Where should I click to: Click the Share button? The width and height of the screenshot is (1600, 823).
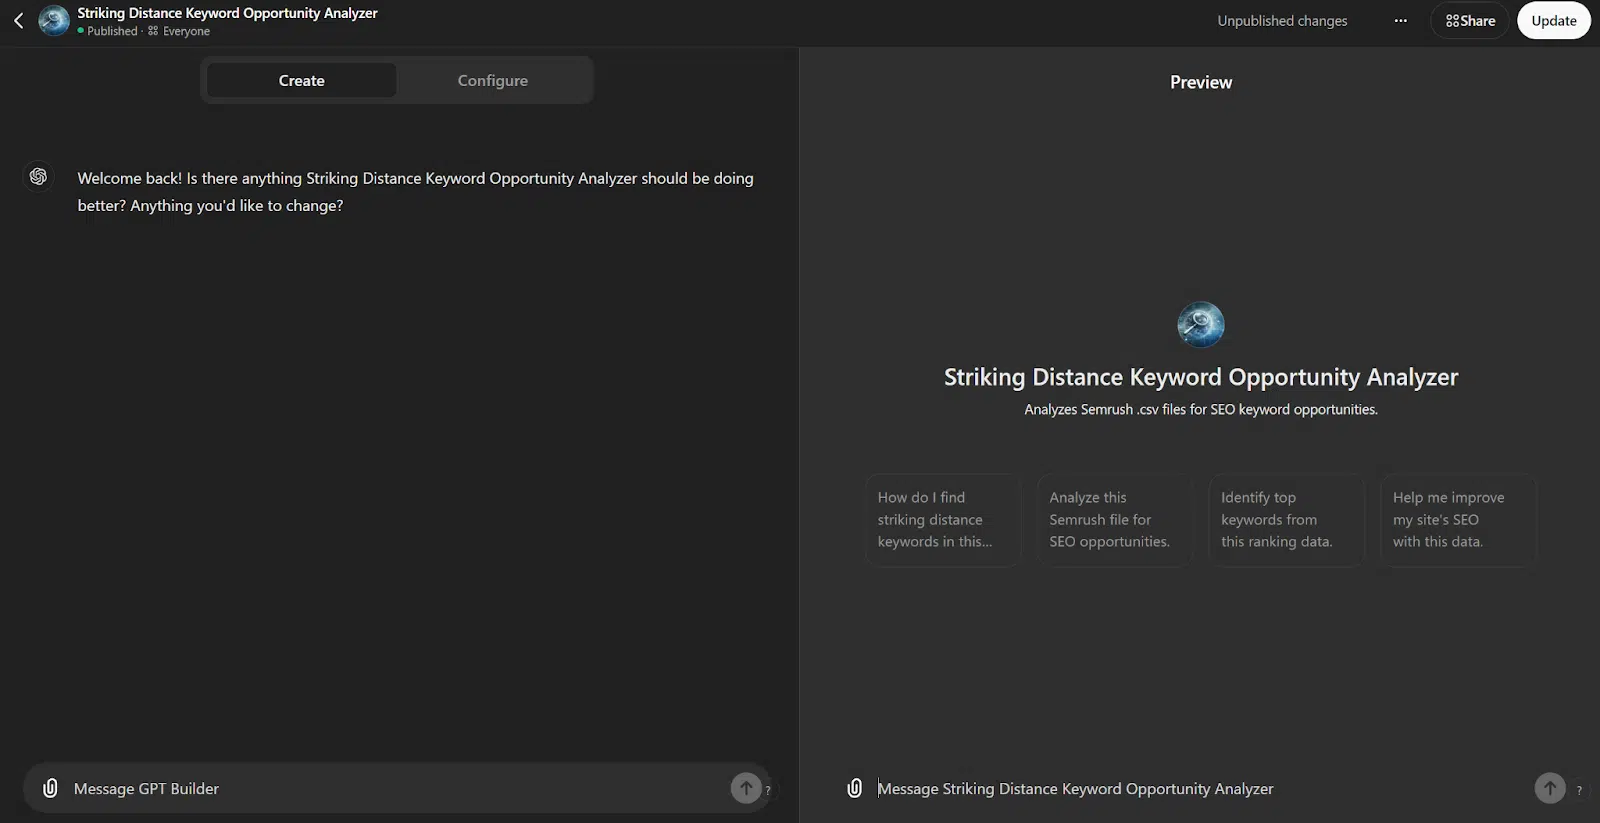(1469, 21)
